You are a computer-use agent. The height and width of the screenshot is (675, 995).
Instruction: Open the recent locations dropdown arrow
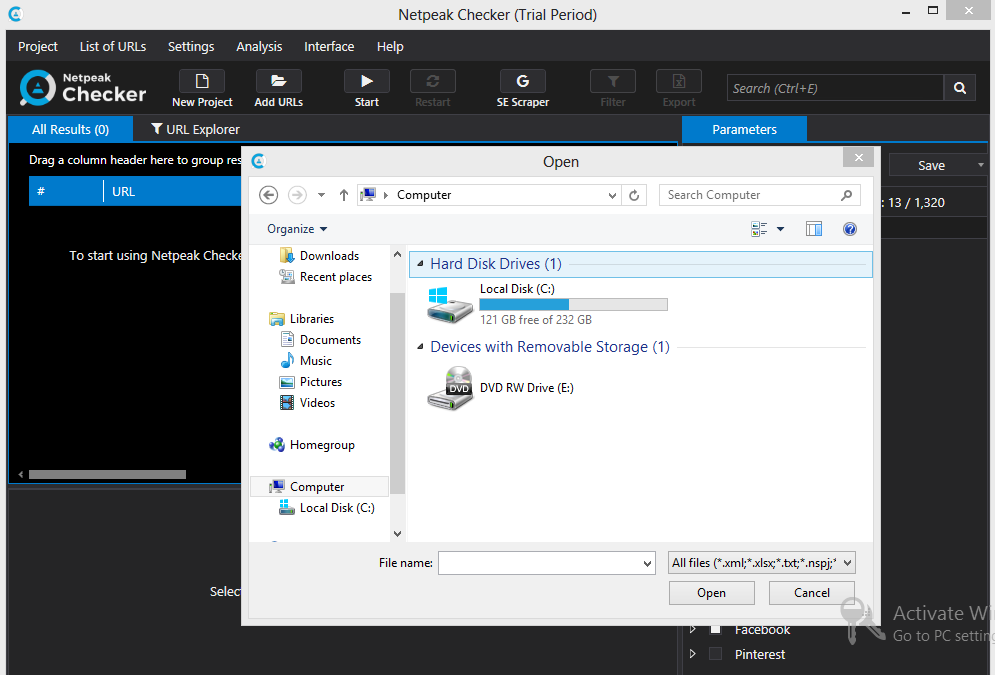[x=322, y=195]
